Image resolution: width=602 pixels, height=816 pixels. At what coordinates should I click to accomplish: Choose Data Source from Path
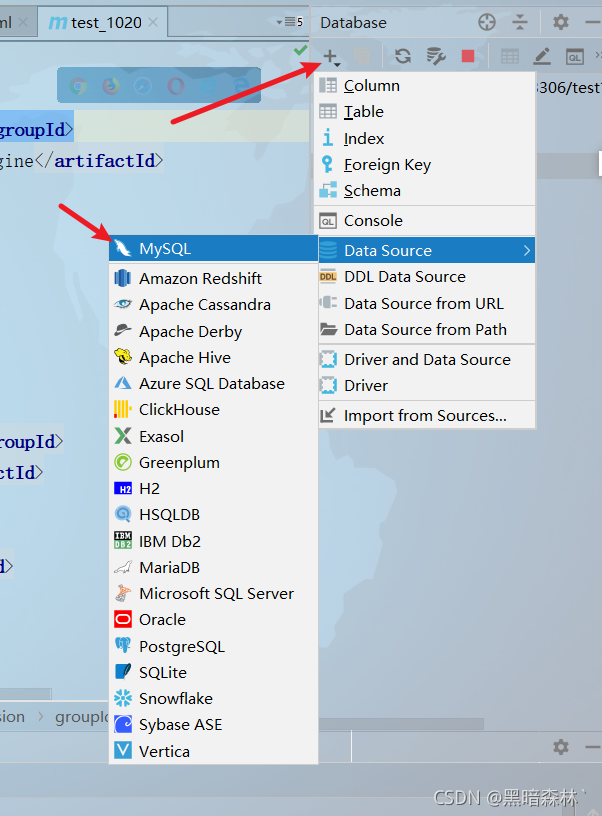pos(426,330)
